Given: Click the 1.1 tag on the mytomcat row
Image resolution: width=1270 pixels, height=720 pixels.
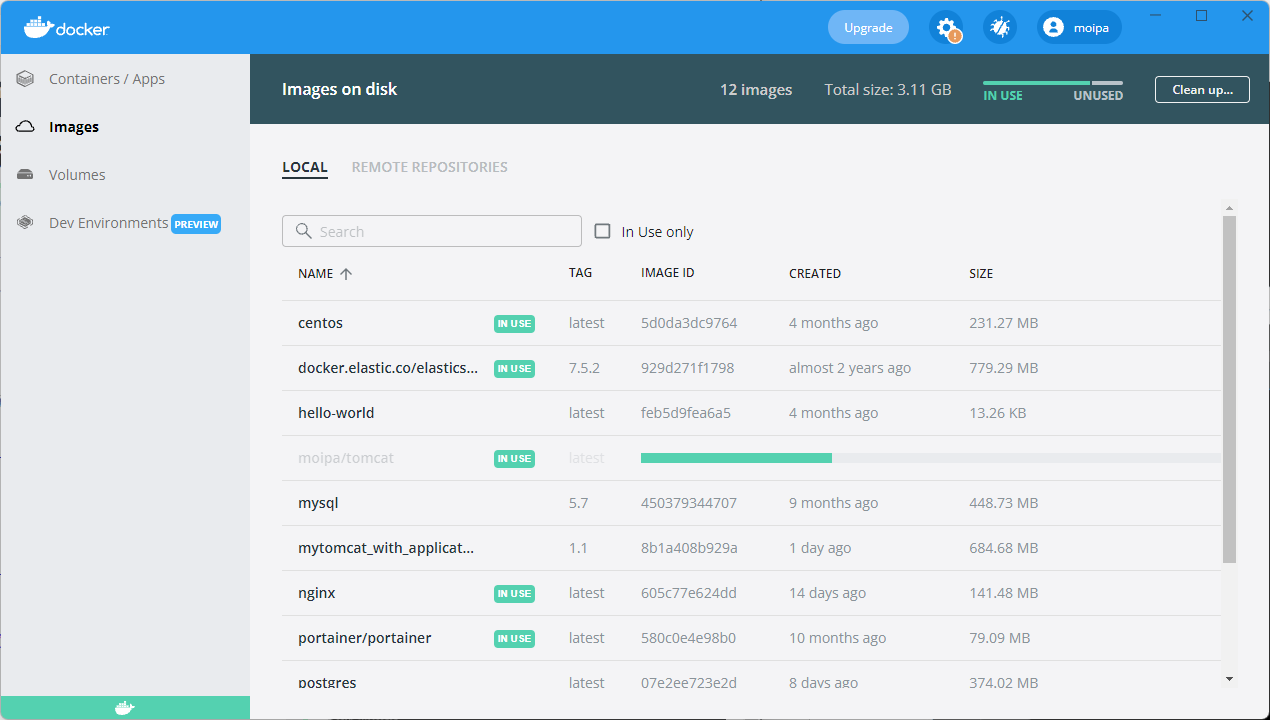Looking at the screenshot, I should coord(578,548).
